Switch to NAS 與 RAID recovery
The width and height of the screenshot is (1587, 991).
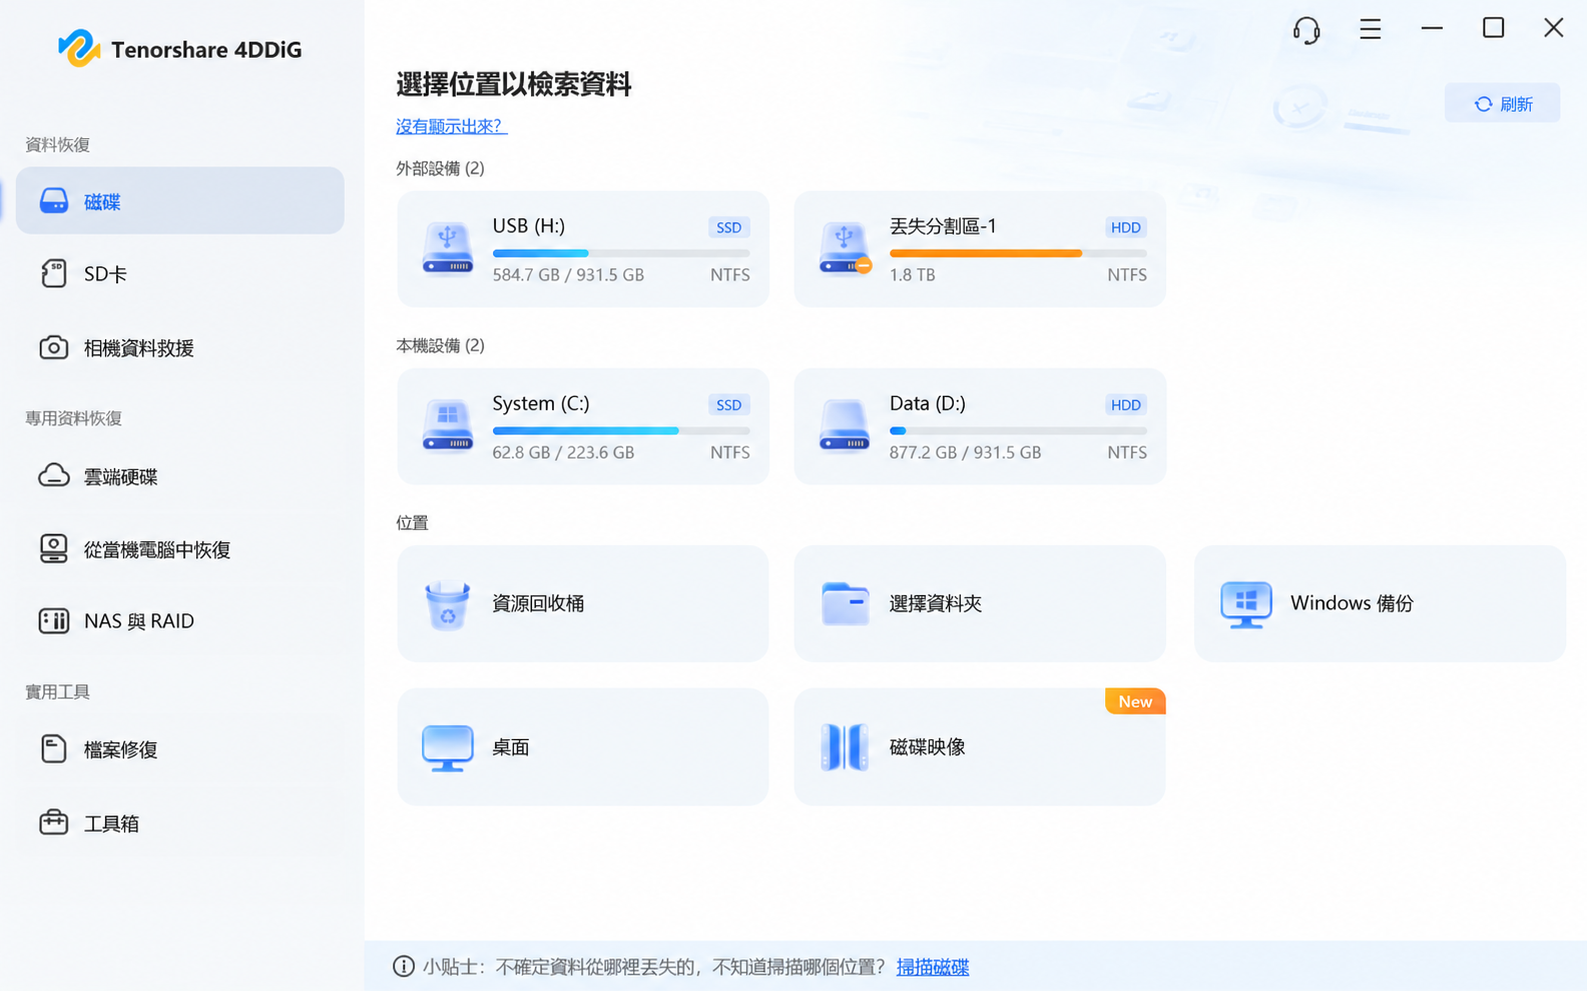point(180,621)
